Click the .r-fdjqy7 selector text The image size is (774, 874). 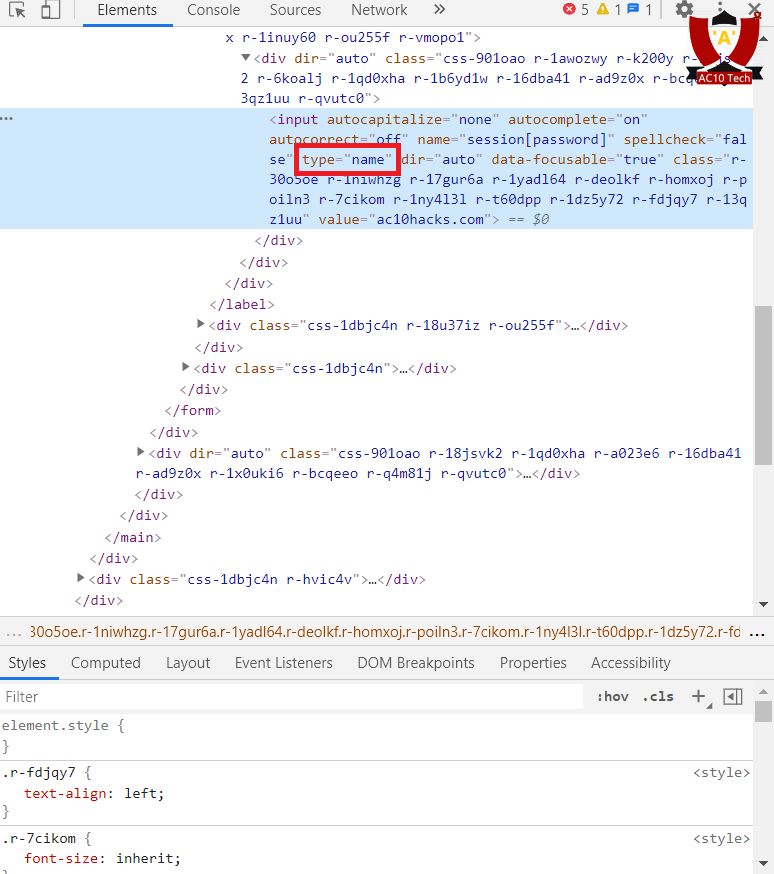point(38,773)
